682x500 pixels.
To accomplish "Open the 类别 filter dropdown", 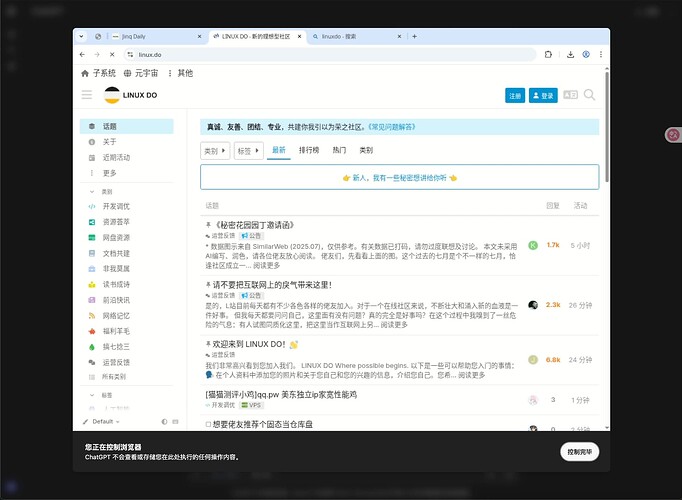I will click(215, 151).
